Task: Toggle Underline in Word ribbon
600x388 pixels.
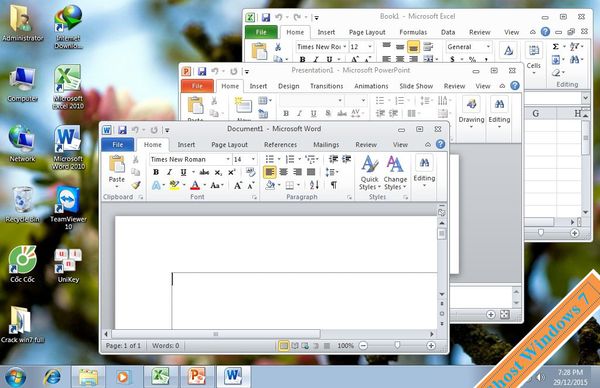Action: tap(184, 172)
